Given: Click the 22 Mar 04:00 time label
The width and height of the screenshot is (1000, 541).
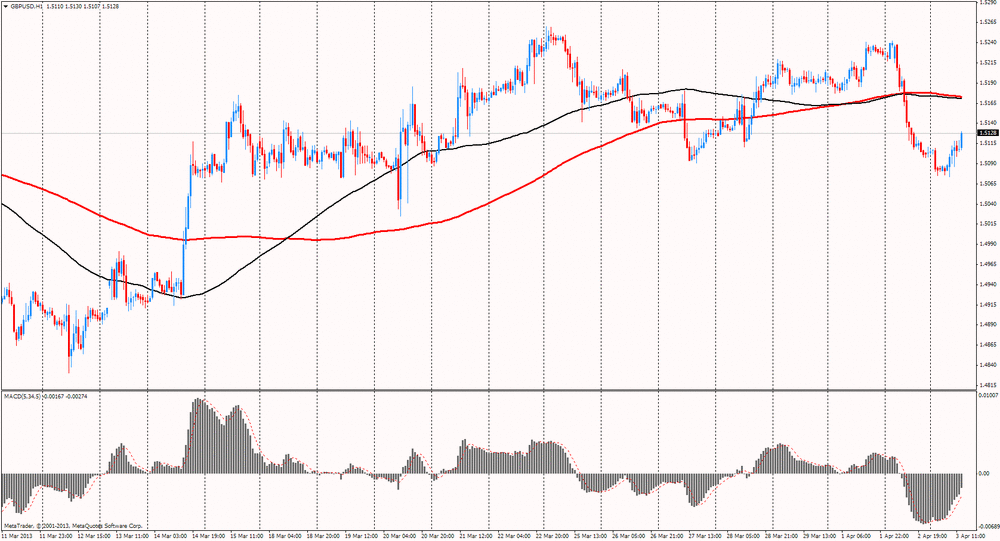Looking at the screenshot, I should click(x=513, y=537).
